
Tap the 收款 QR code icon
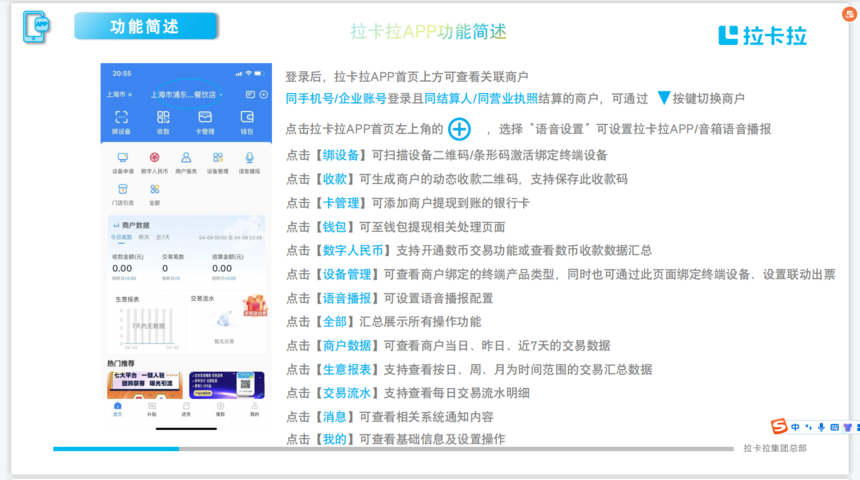[x=163, y=117]
